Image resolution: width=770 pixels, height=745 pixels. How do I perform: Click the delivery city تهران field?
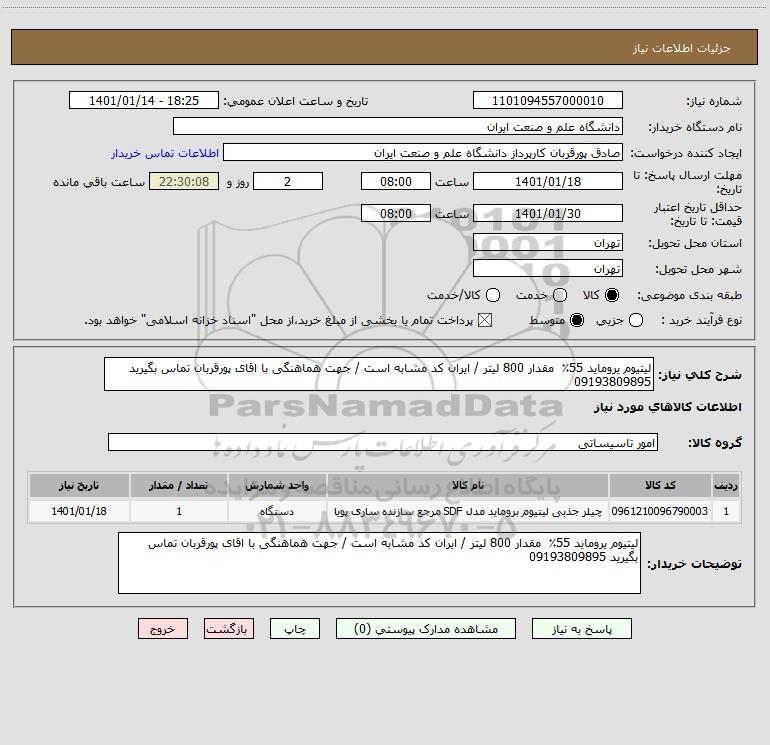pyautogui.click(x=548, y=268)
